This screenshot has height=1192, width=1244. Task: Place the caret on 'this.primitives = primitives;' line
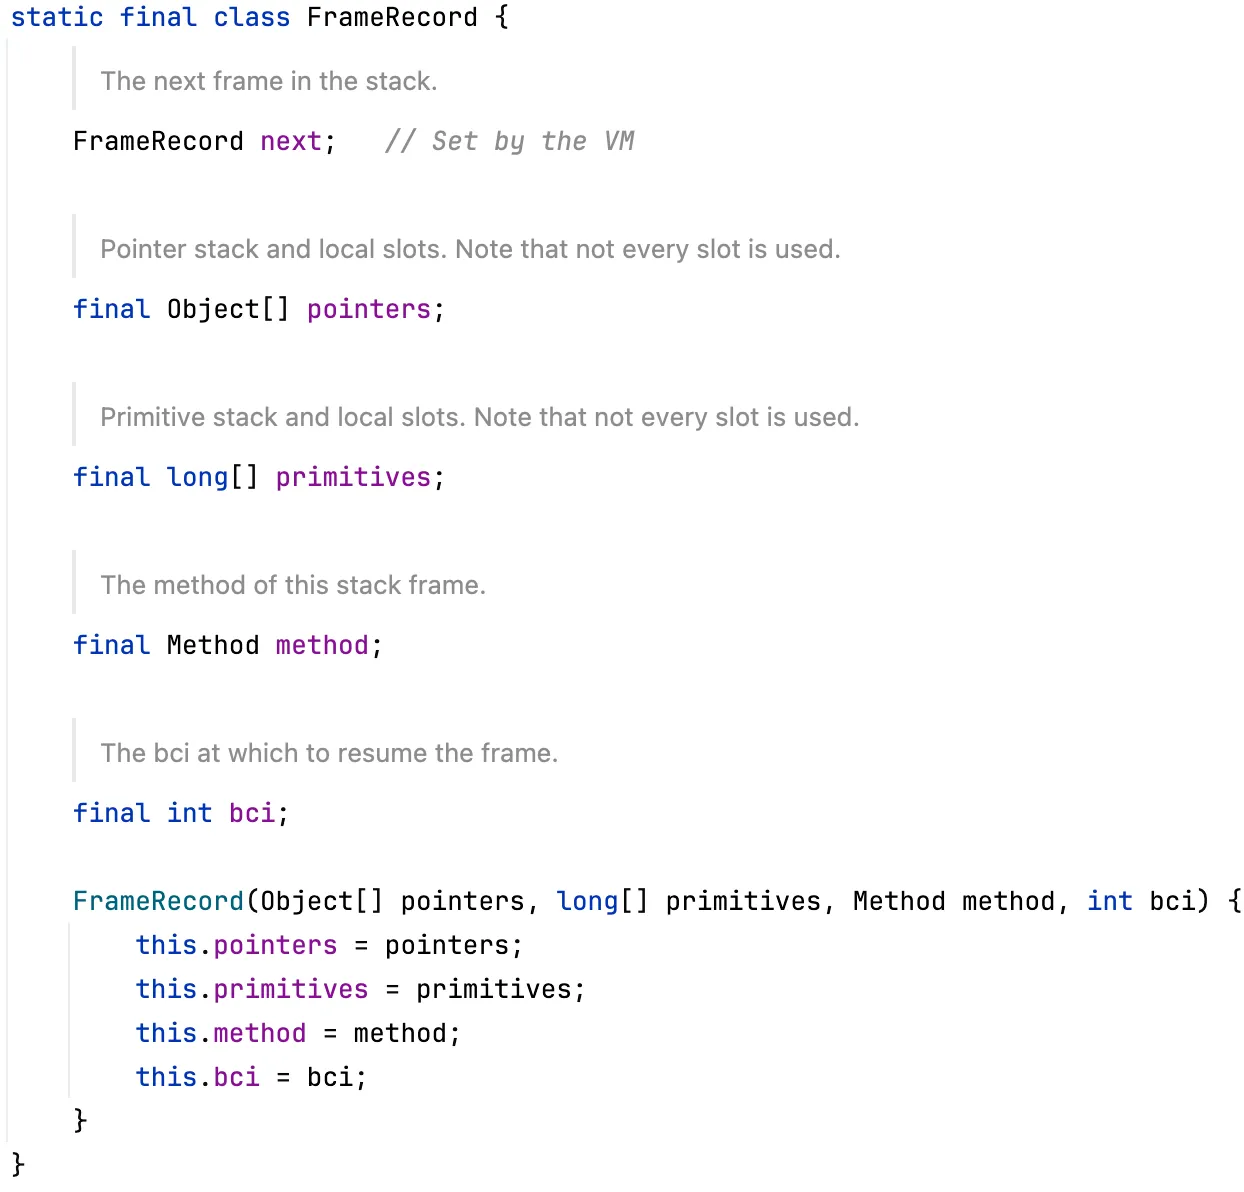360,990
